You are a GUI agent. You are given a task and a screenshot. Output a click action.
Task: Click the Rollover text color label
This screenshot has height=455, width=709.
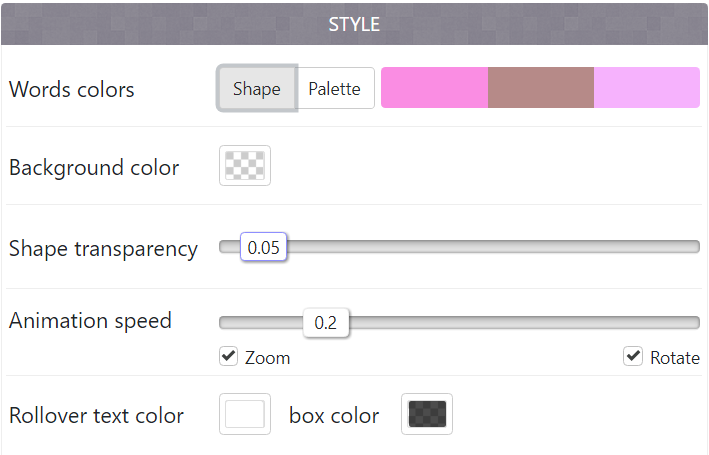96,416
